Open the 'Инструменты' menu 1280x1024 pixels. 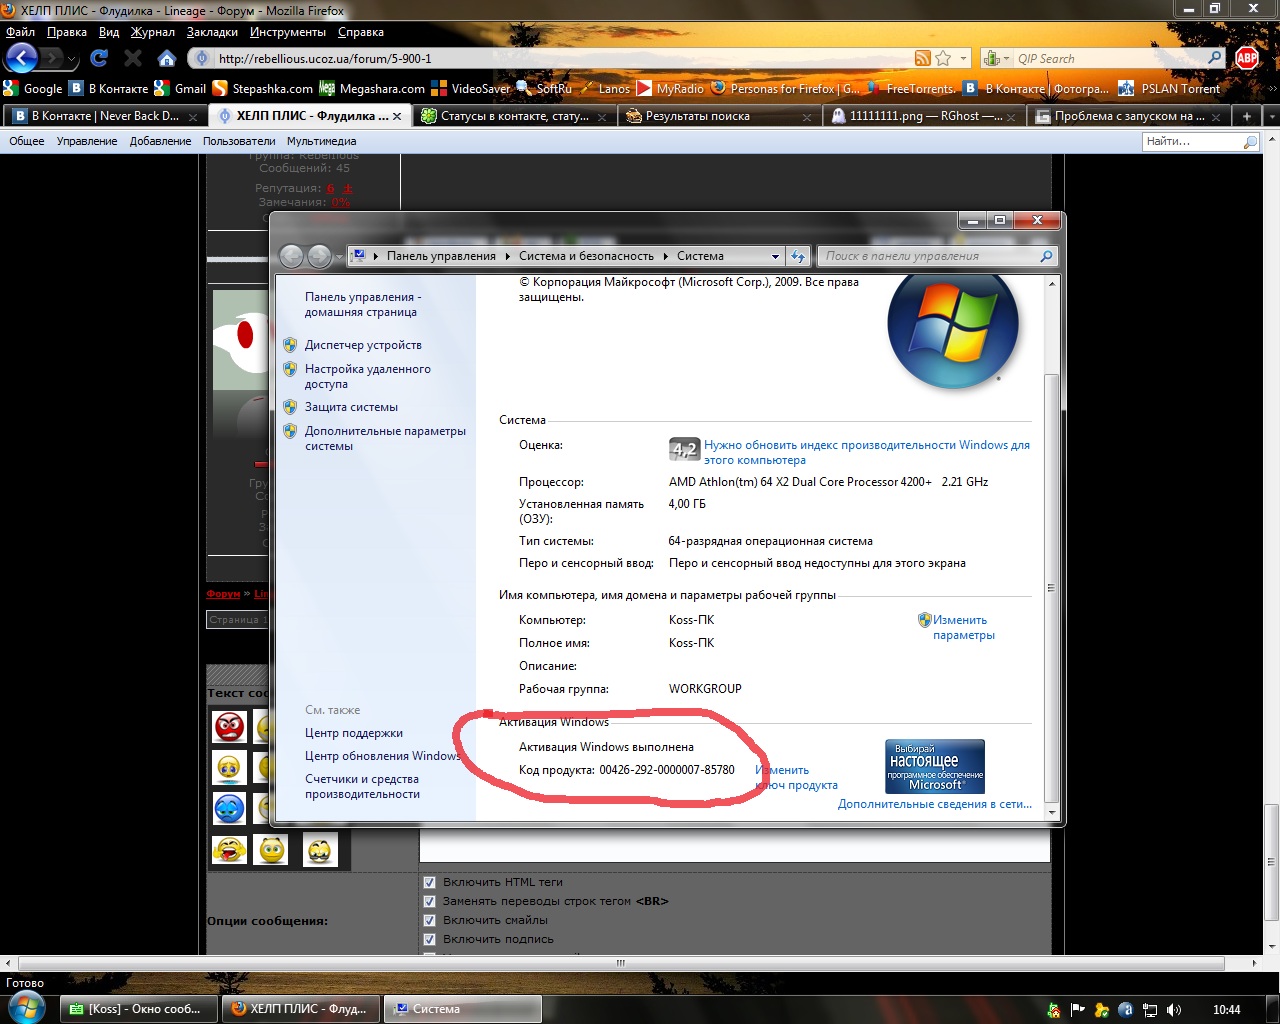point(287,32)
